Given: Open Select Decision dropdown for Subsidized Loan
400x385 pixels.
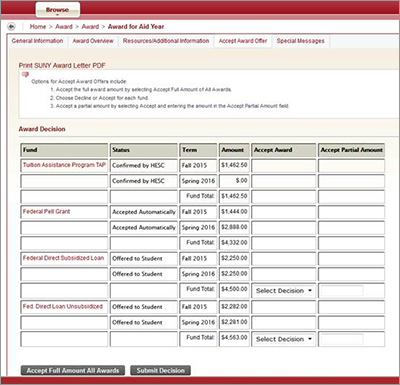Looking at the screenshot, I should (284, 291).
